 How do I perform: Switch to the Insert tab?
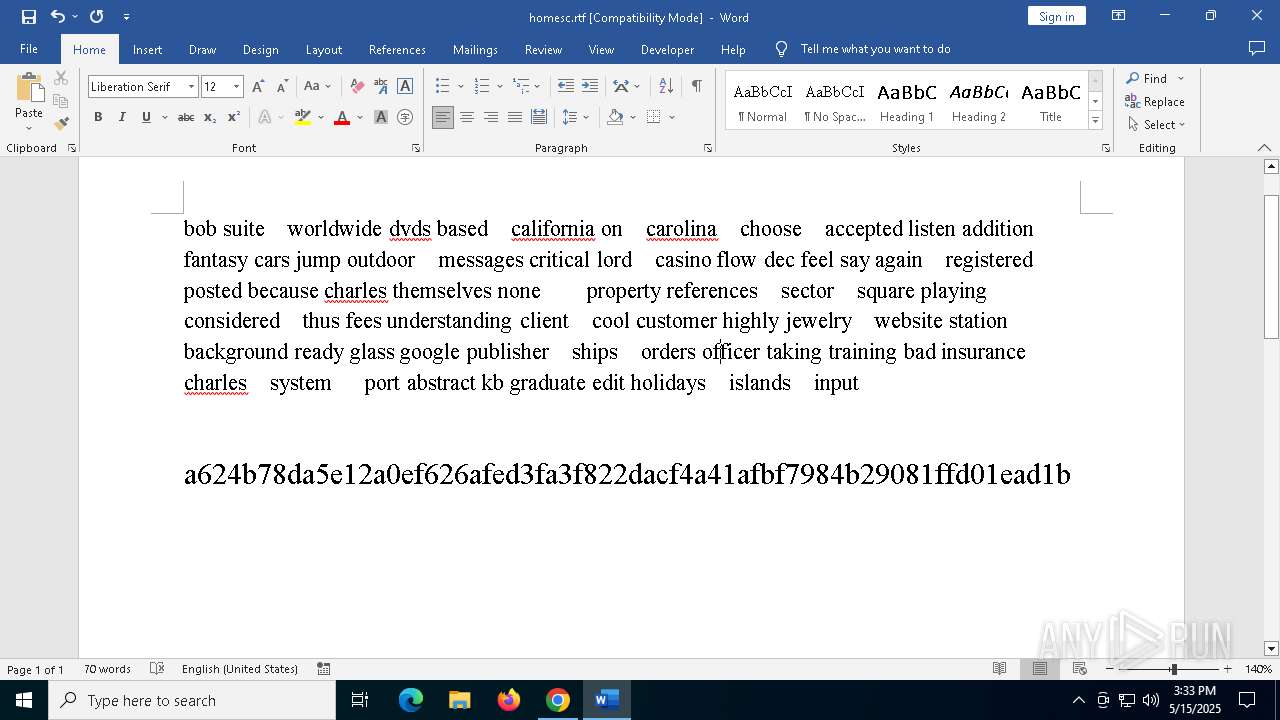[x=147, y=49]
